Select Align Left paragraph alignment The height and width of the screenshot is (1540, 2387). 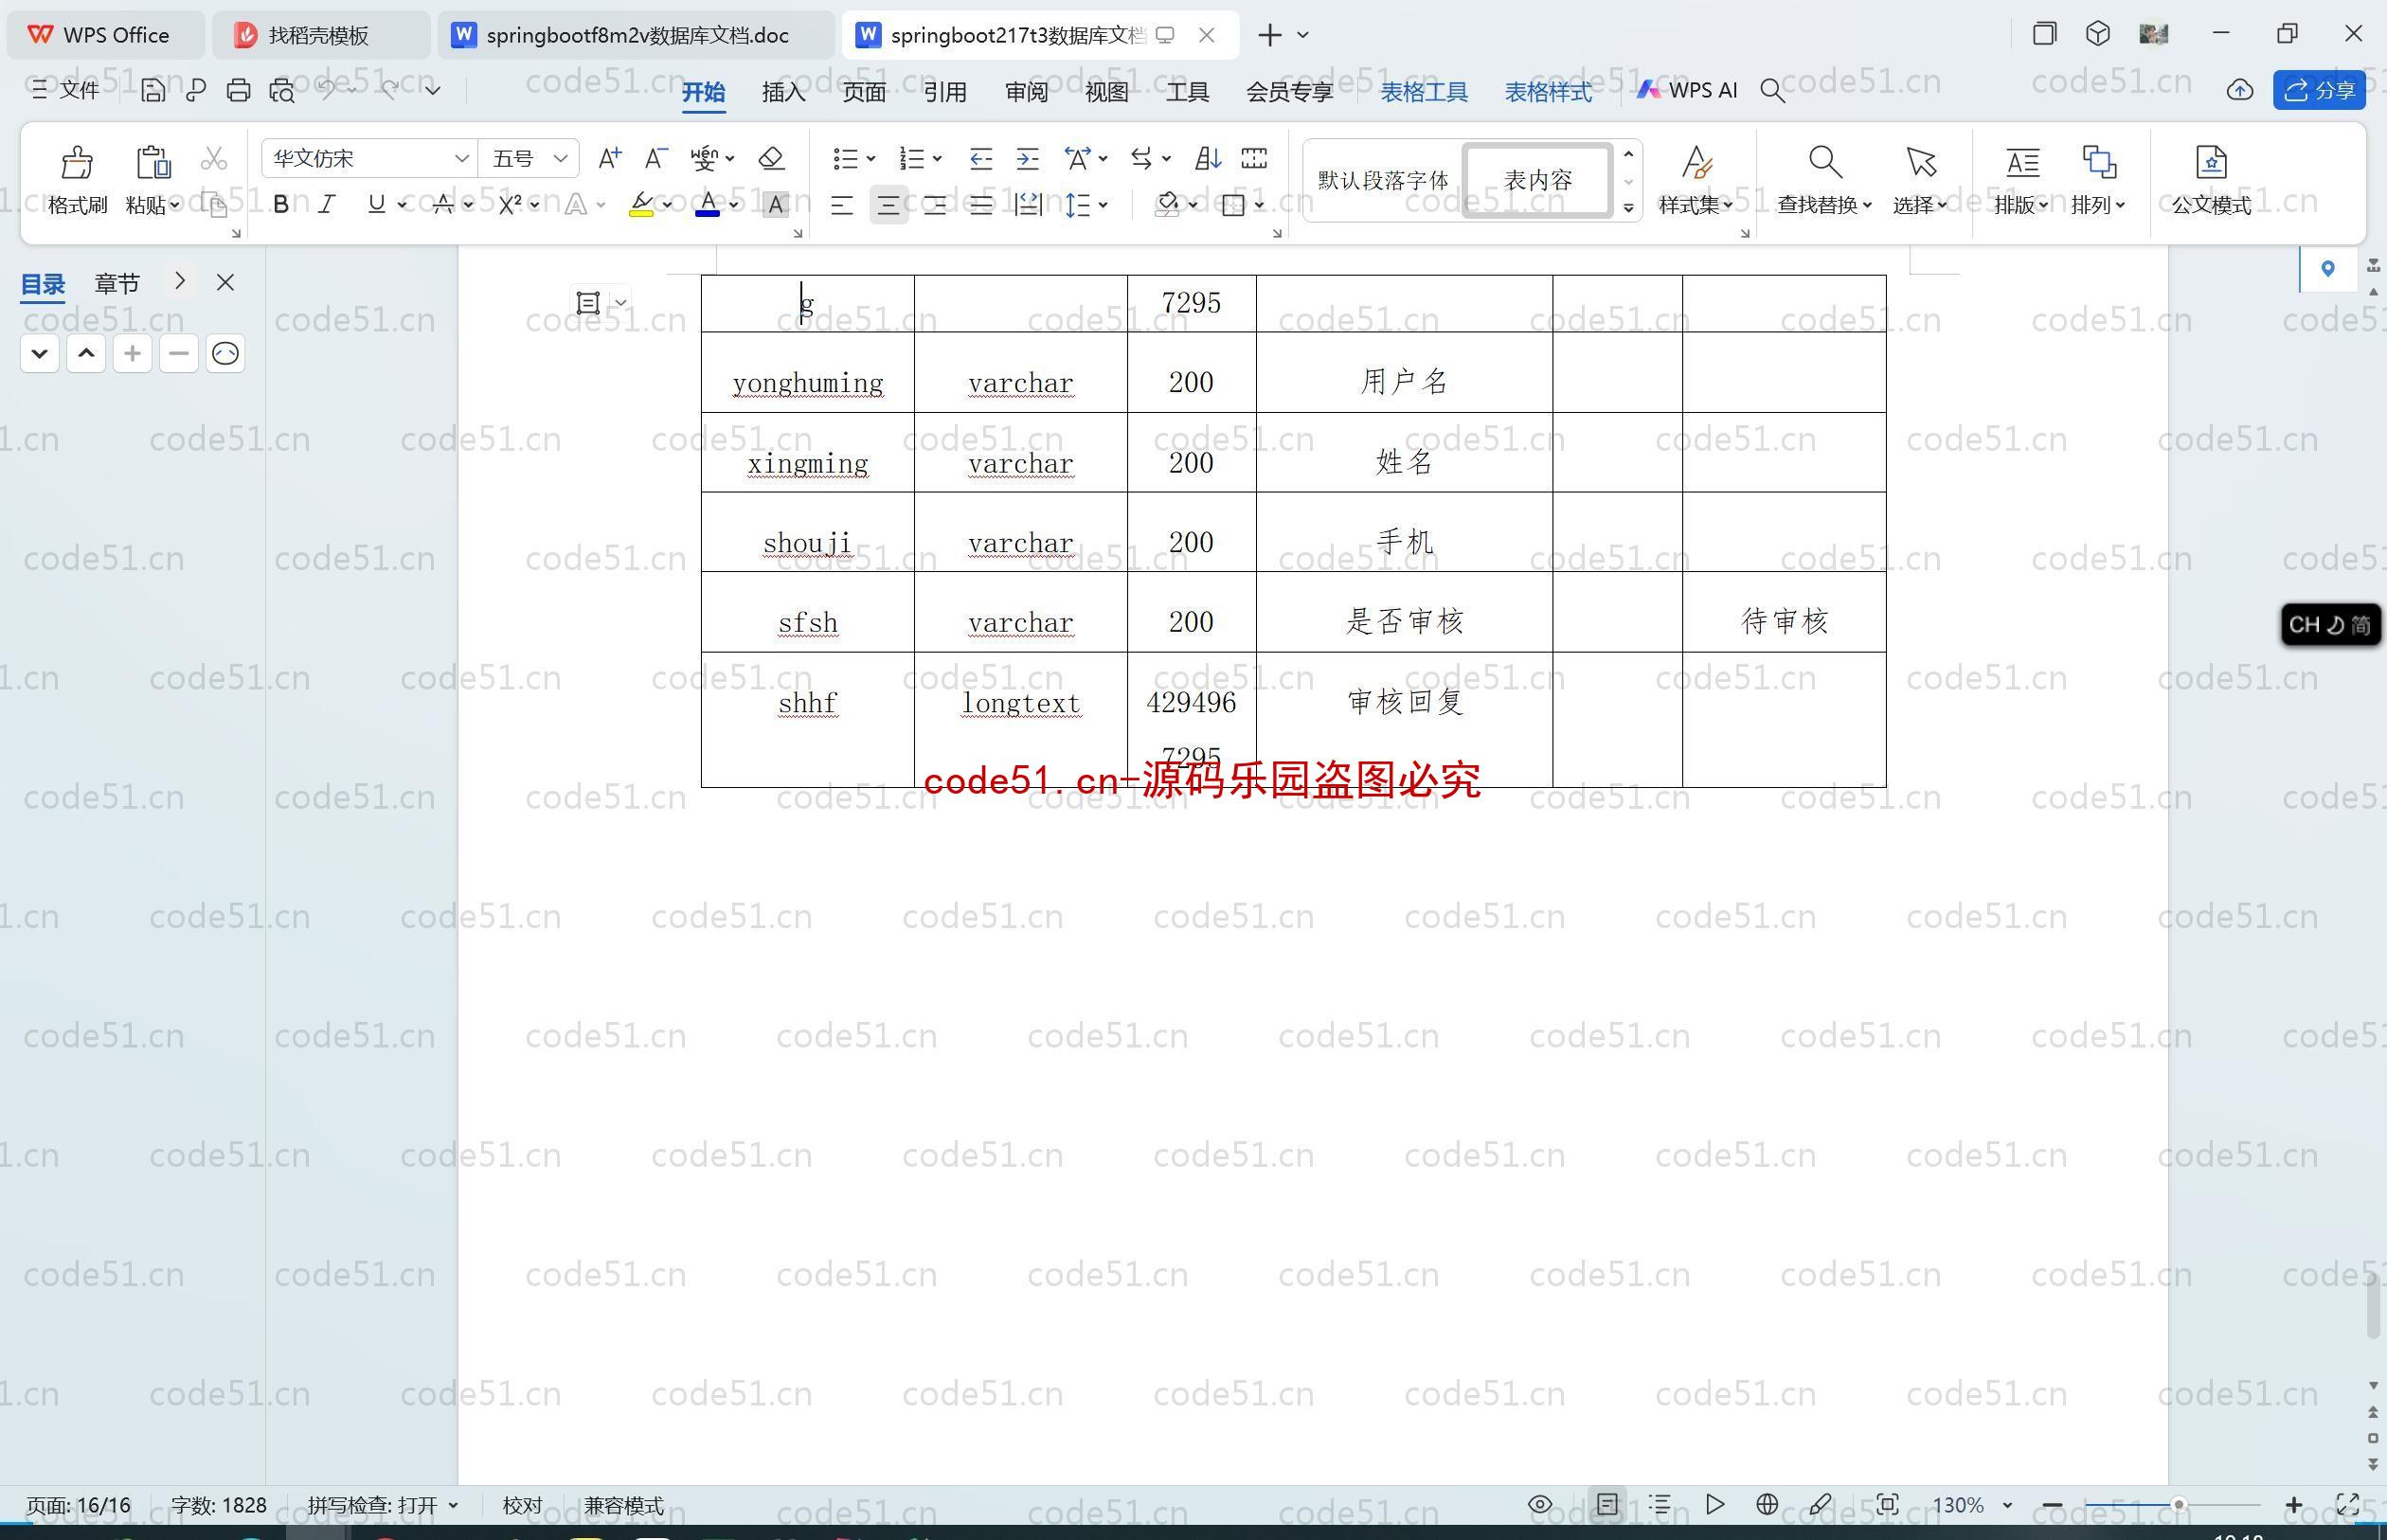(842, 205)
